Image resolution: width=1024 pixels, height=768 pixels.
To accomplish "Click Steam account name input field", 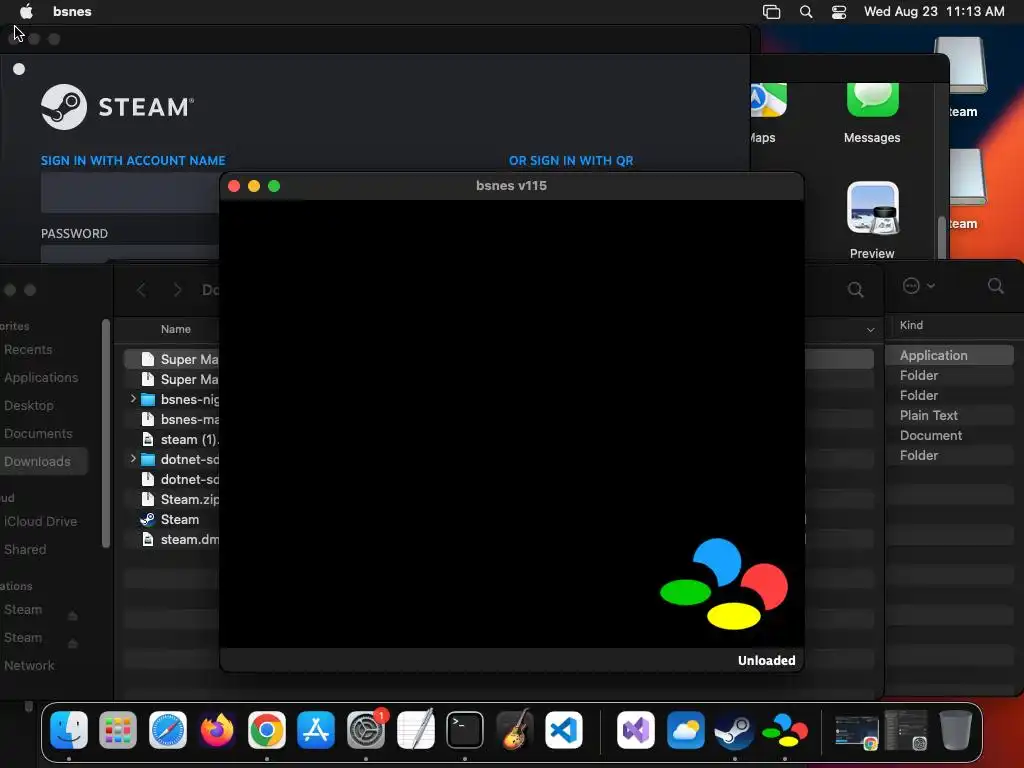I will (x=130, y=193).
